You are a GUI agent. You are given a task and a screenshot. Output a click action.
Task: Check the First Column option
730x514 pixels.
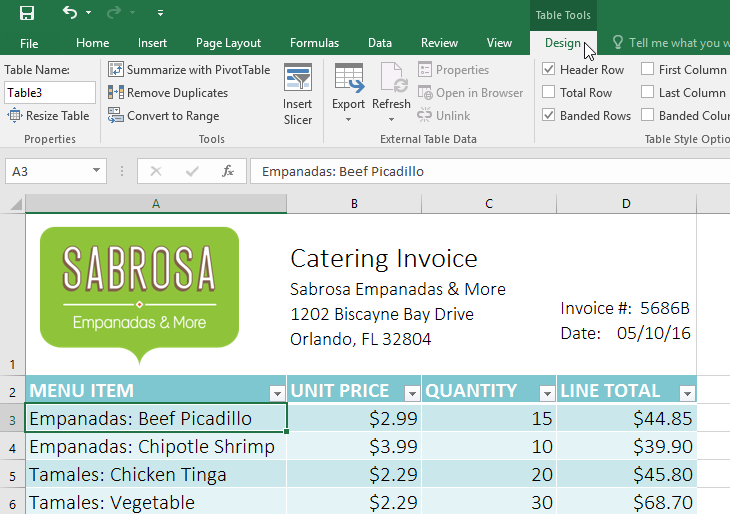point(647,70)
